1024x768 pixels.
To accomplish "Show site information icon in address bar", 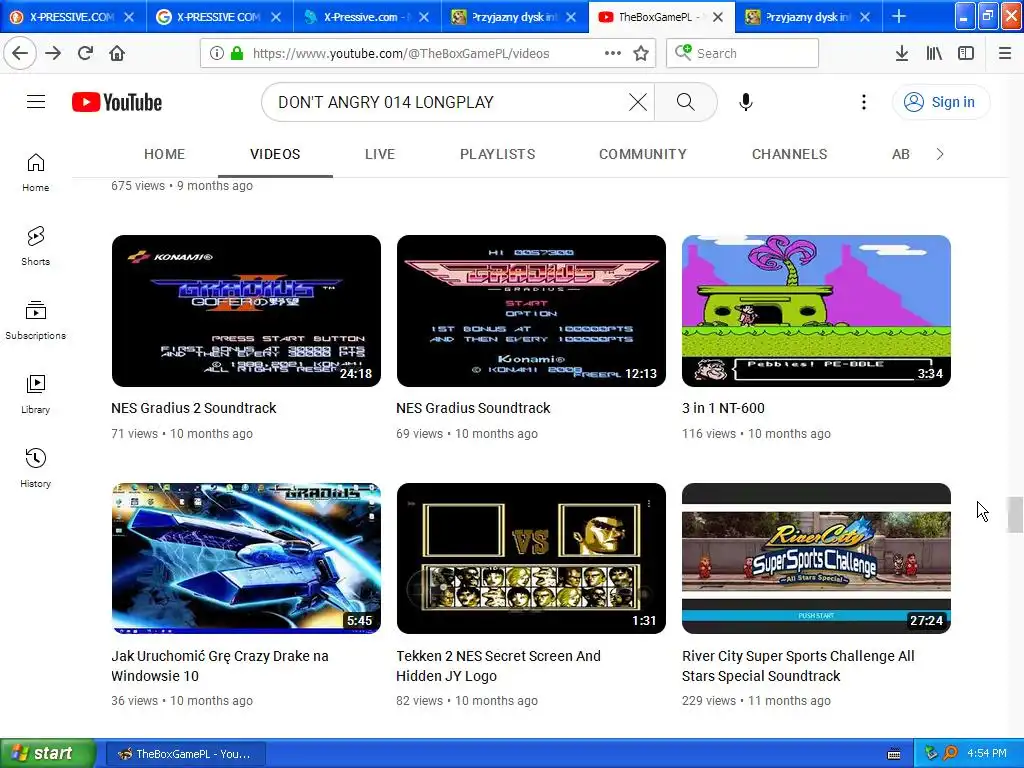I will (217, 54).
